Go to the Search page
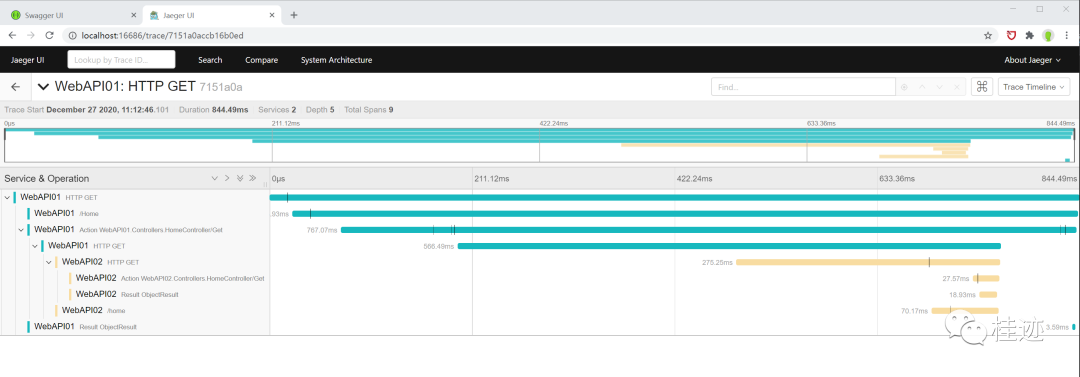 (x=210, y=60)
